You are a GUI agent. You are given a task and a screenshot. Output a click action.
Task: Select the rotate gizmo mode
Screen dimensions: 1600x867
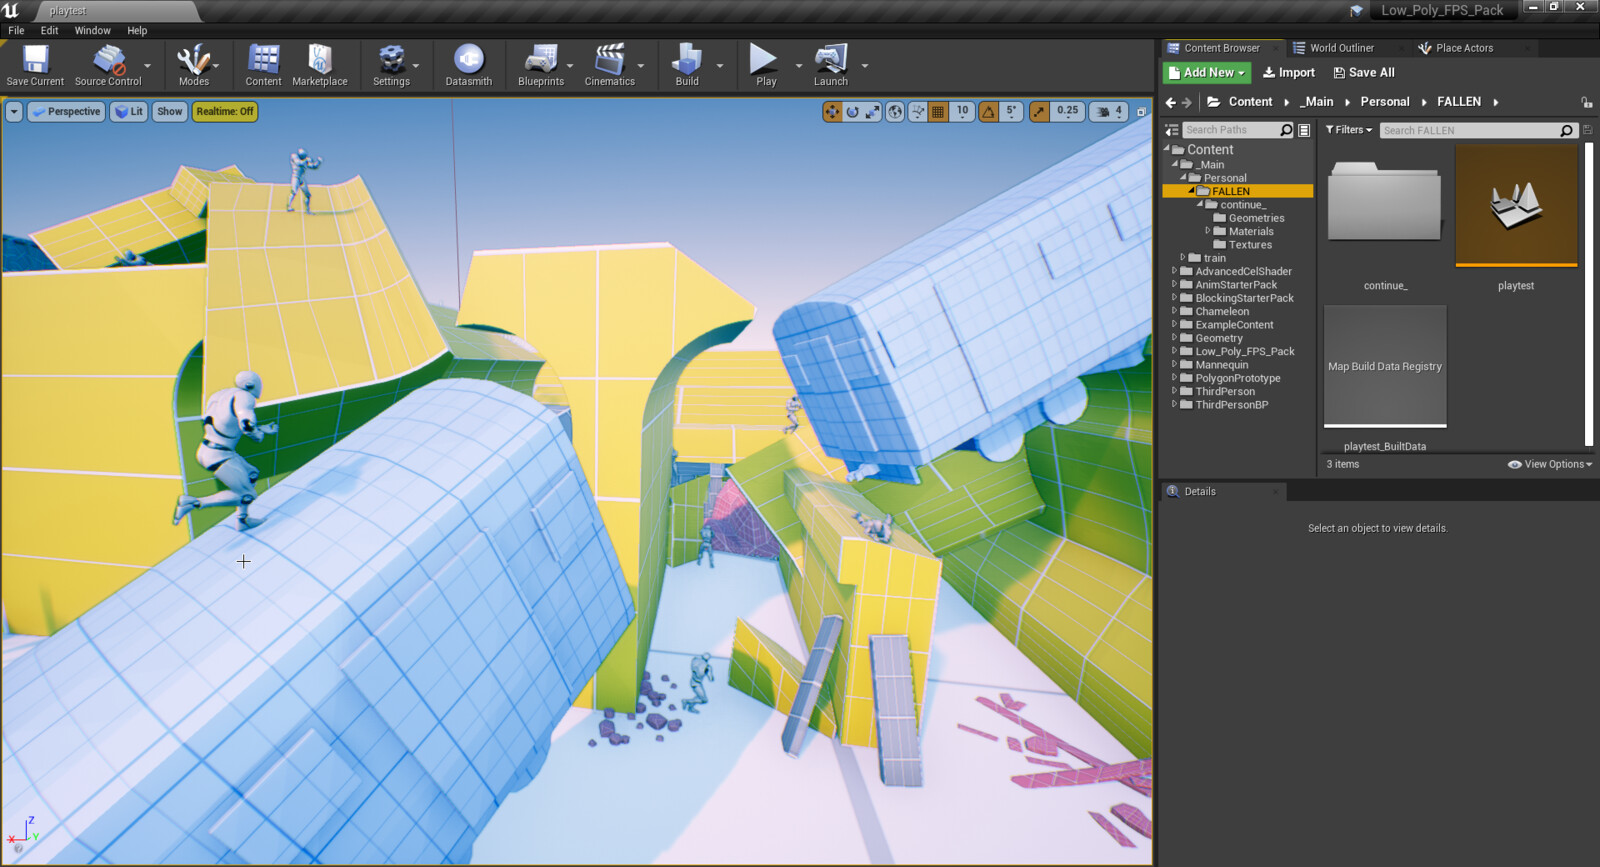point(852,112)
